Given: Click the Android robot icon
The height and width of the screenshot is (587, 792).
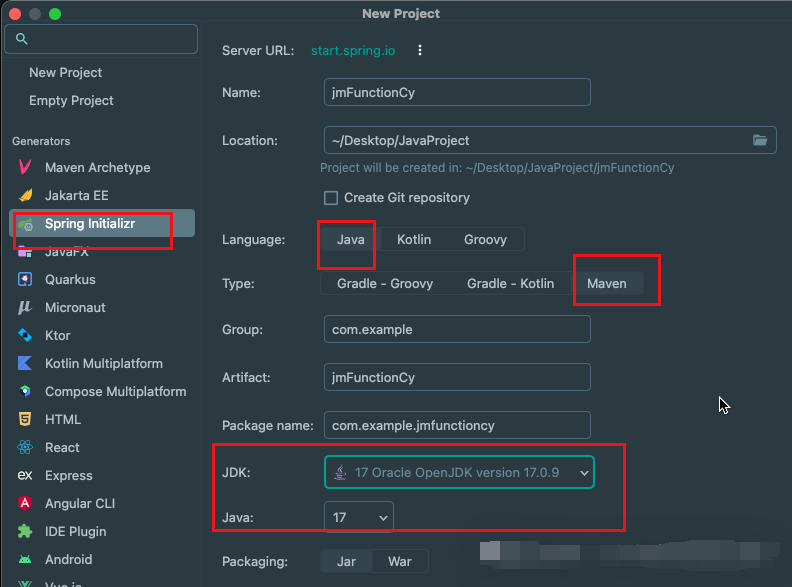Looking at the screenshot, I should tap(25, 559).
